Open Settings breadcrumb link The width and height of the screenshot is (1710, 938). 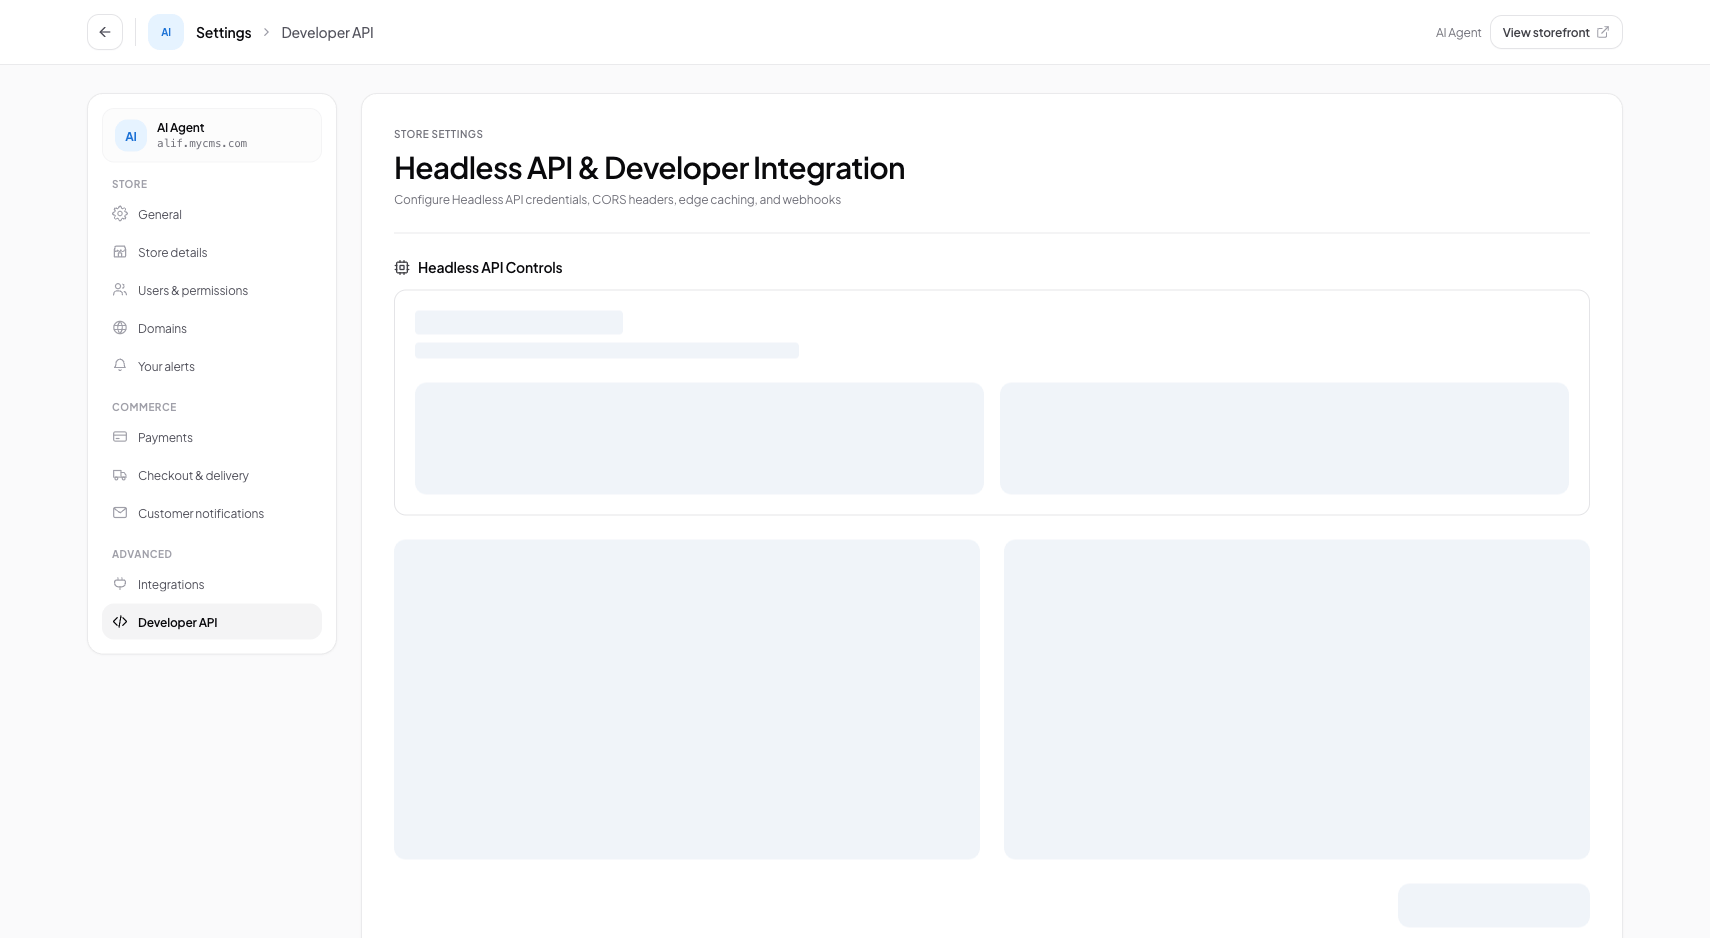tap(223, 32)
